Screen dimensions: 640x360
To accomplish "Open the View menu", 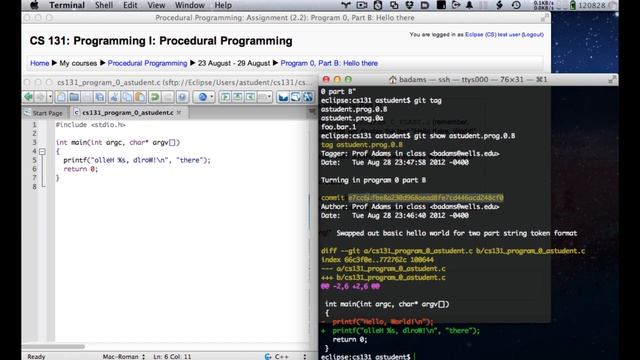I will 156,5.
